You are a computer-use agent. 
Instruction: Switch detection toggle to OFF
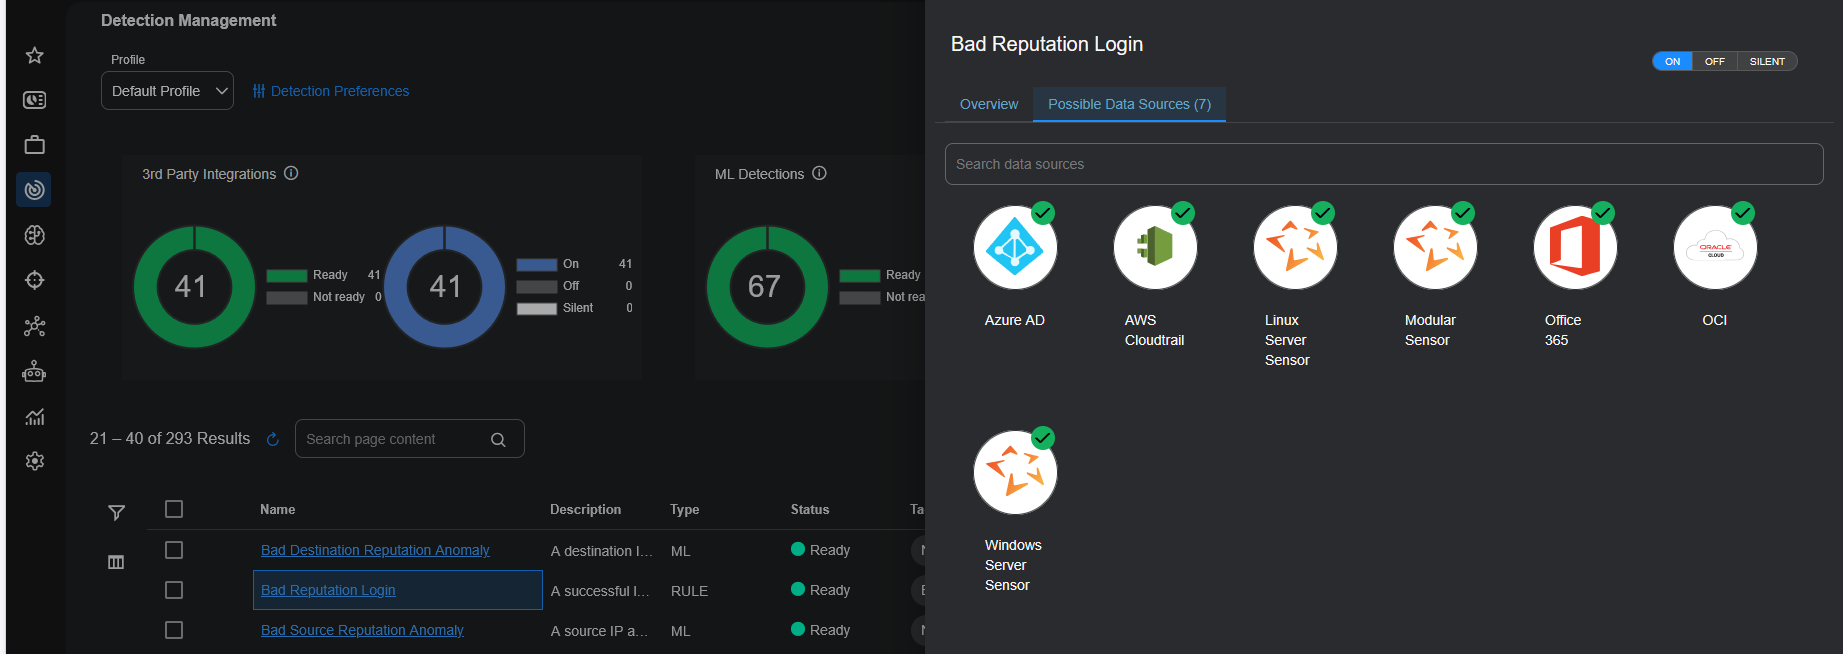coord(1714,62)
